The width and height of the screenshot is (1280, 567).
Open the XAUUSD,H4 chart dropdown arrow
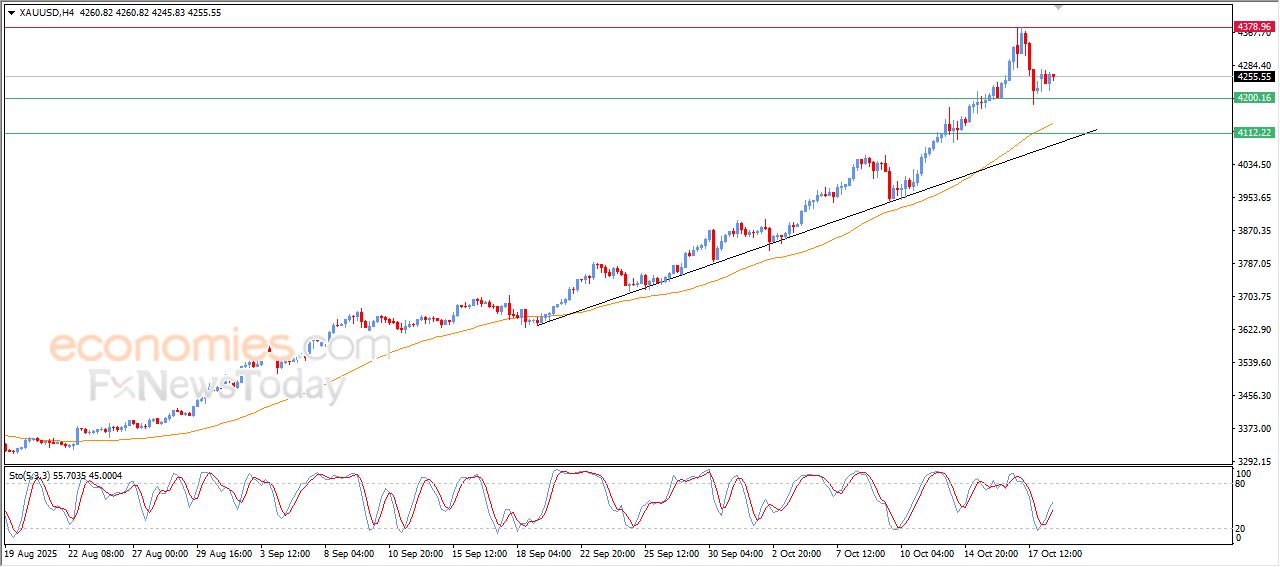pos(11,13)
